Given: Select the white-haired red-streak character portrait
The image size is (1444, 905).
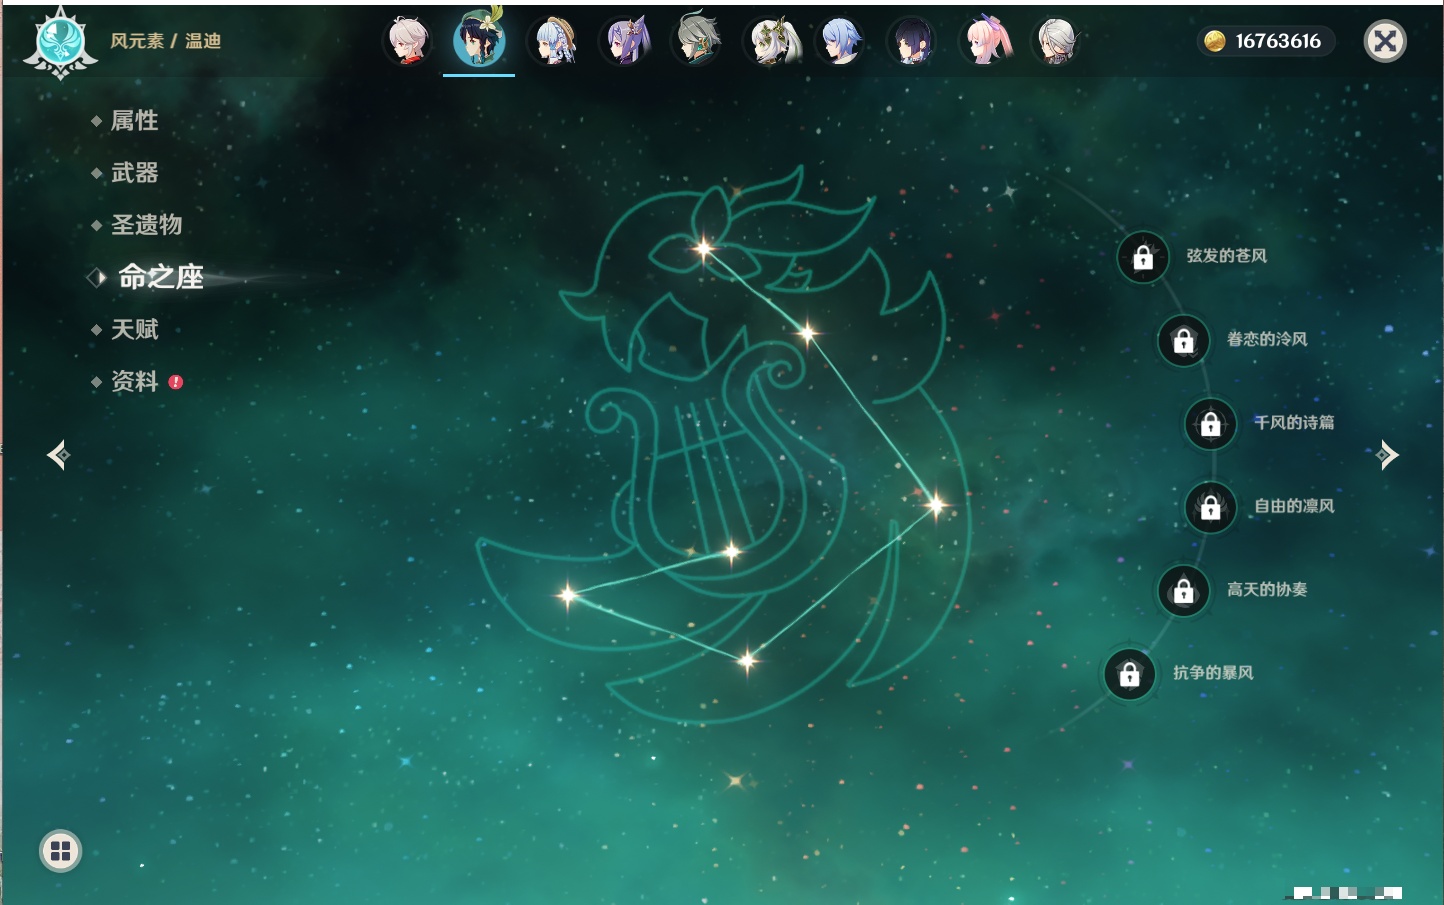Looking at the screenshot, I should click(407, 41).
